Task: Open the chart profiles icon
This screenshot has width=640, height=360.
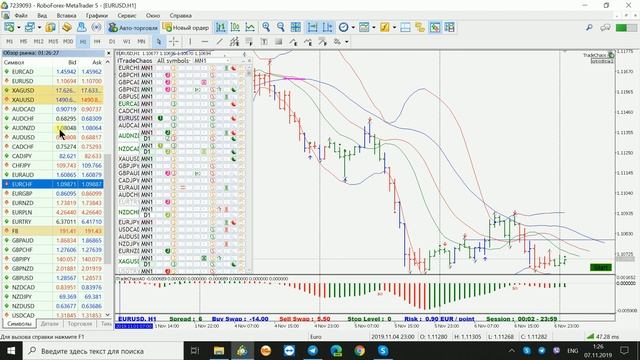Action: [29, 27]
